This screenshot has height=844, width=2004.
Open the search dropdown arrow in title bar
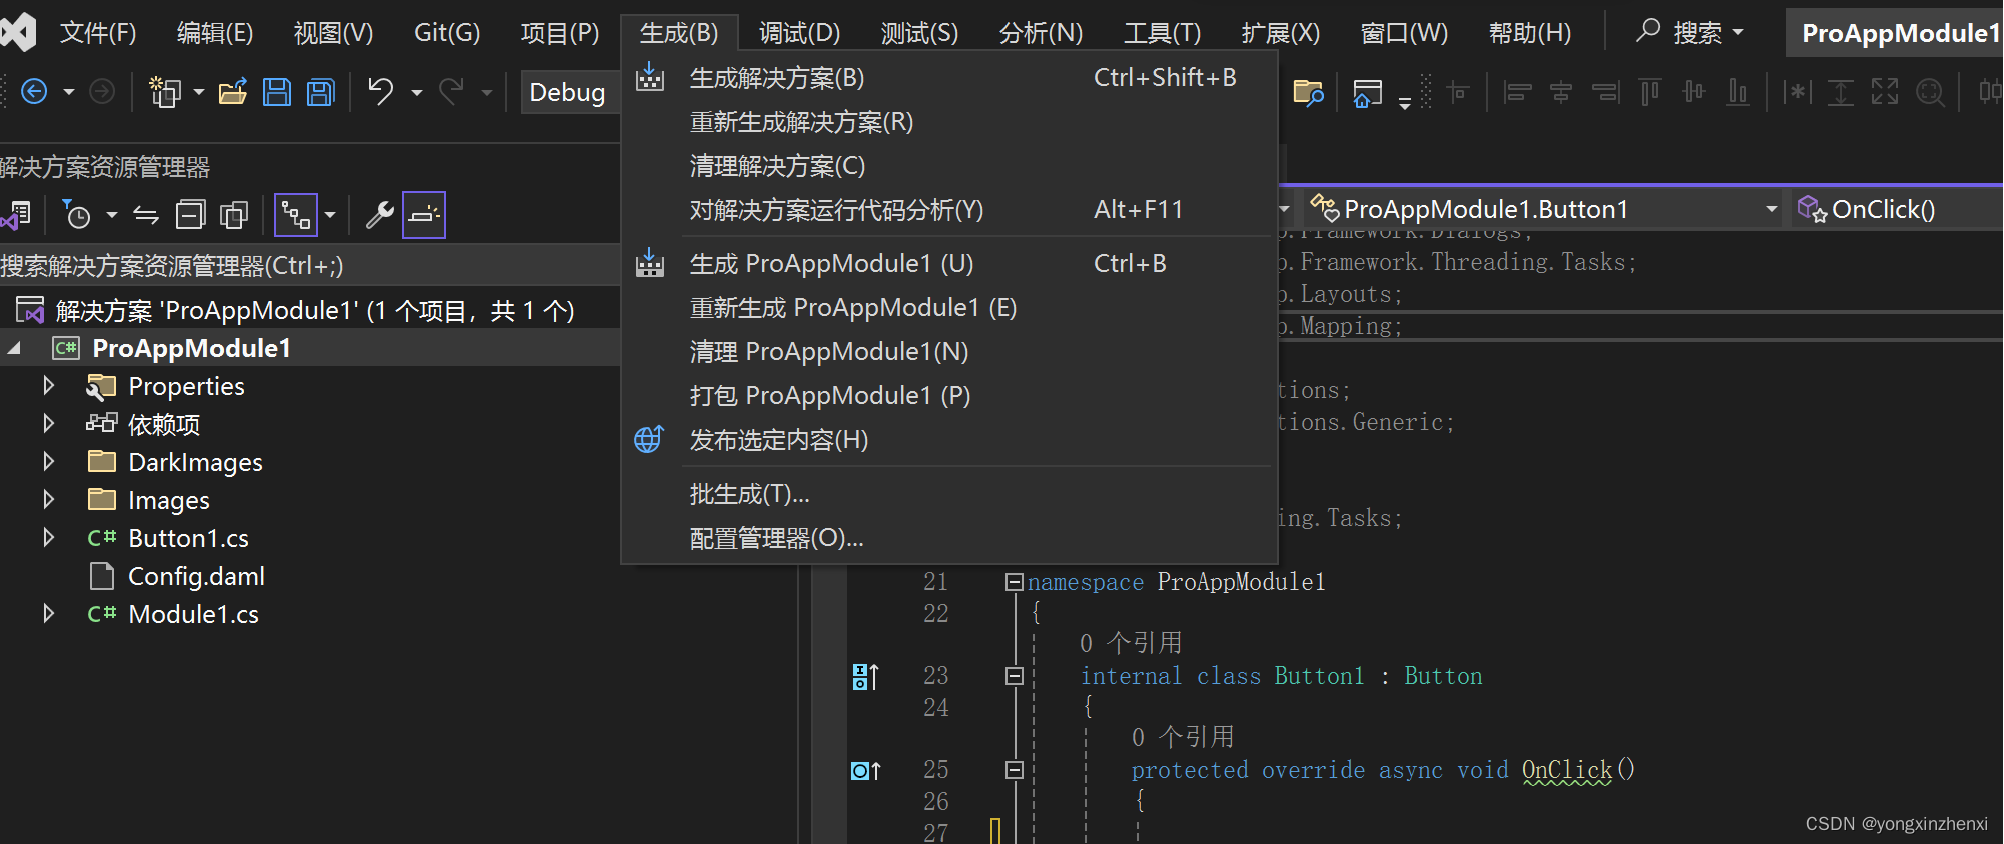(1738, 32)
